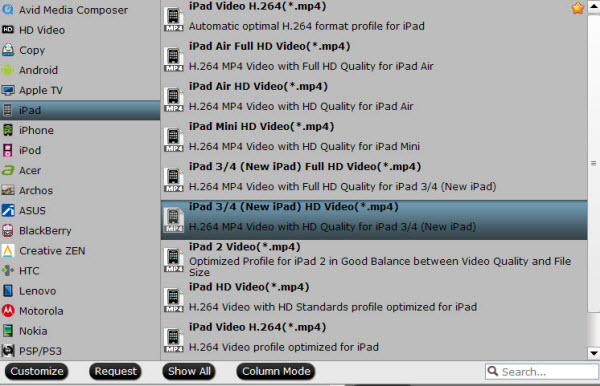The width and height of the screenshot is (600, 386).
Task: Click the Copy category icon
Action: click(8, 50)
